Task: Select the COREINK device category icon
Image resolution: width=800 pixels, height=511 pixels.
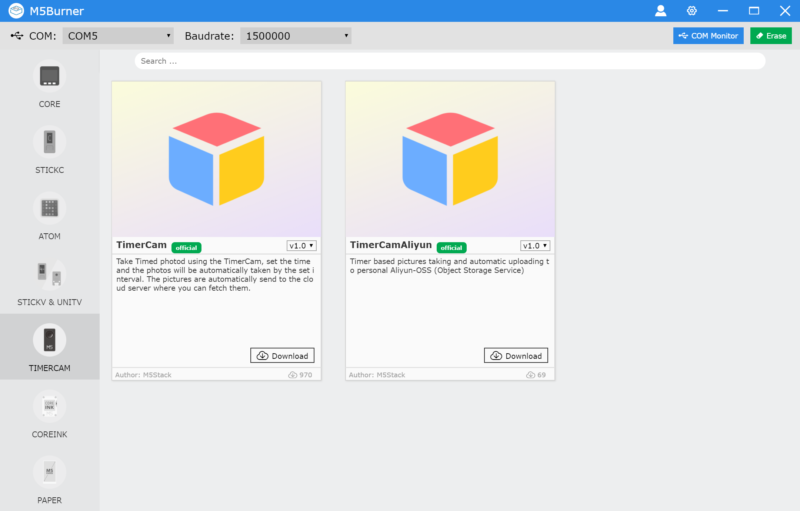Action: pyautogui.click(x=49, y=406)
